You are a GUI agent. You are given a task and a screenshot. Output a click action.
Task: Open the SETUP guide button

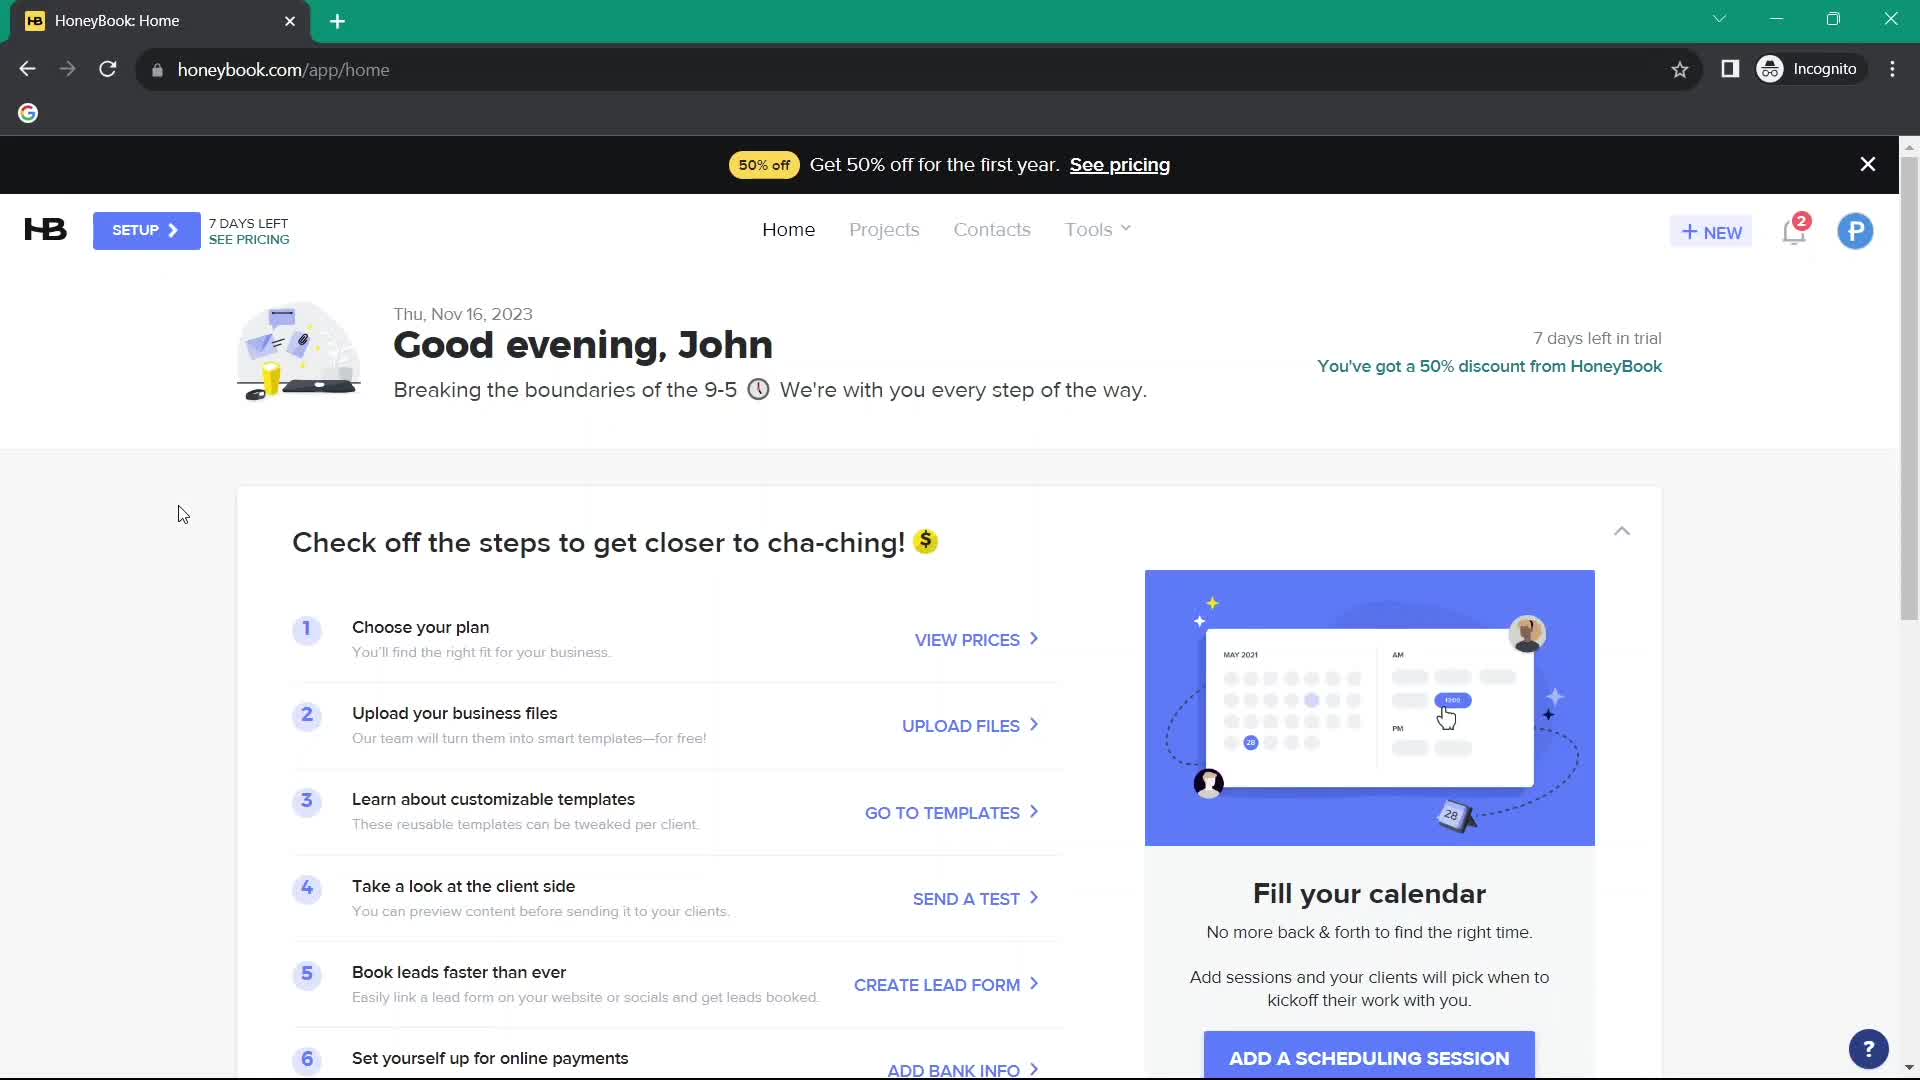[146, 231]
